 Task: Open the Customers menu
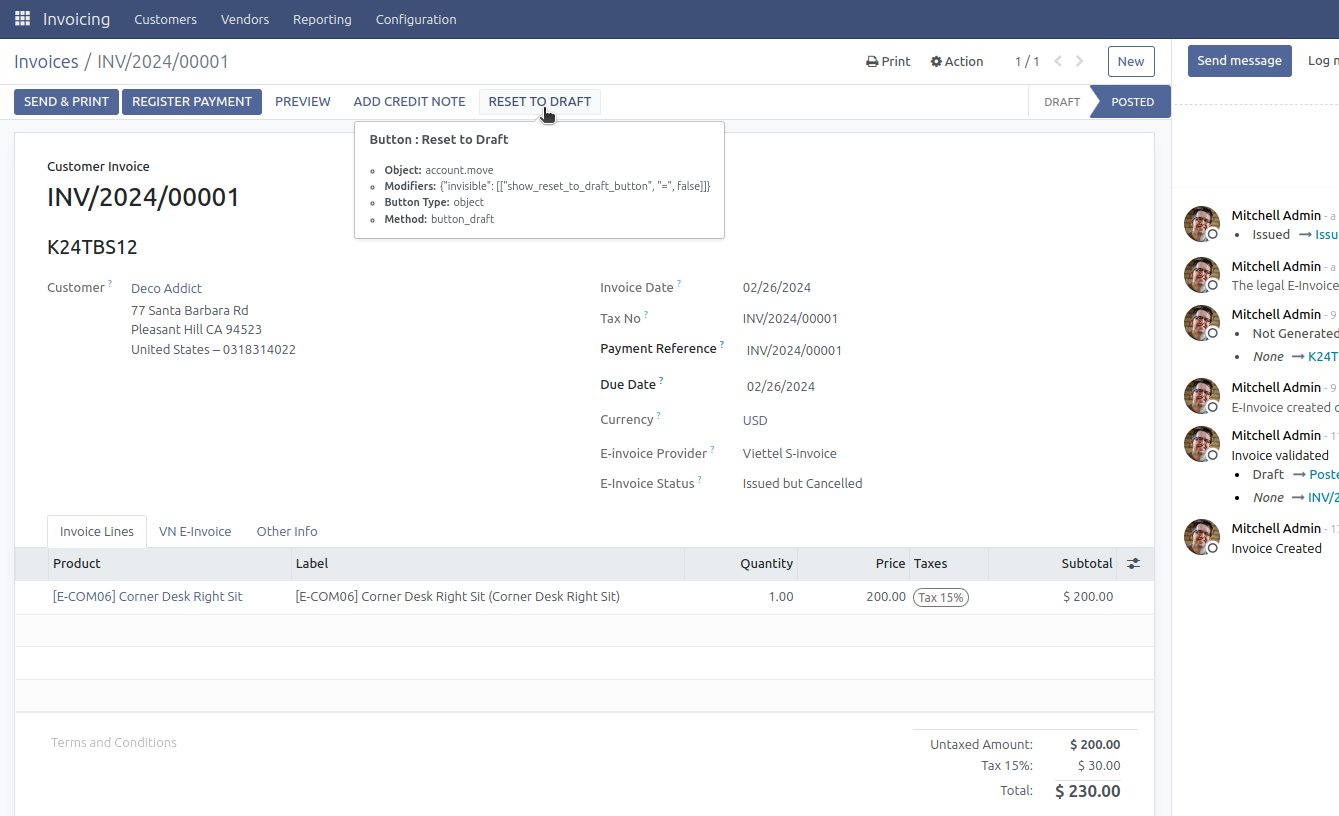(x=165, y=19)
